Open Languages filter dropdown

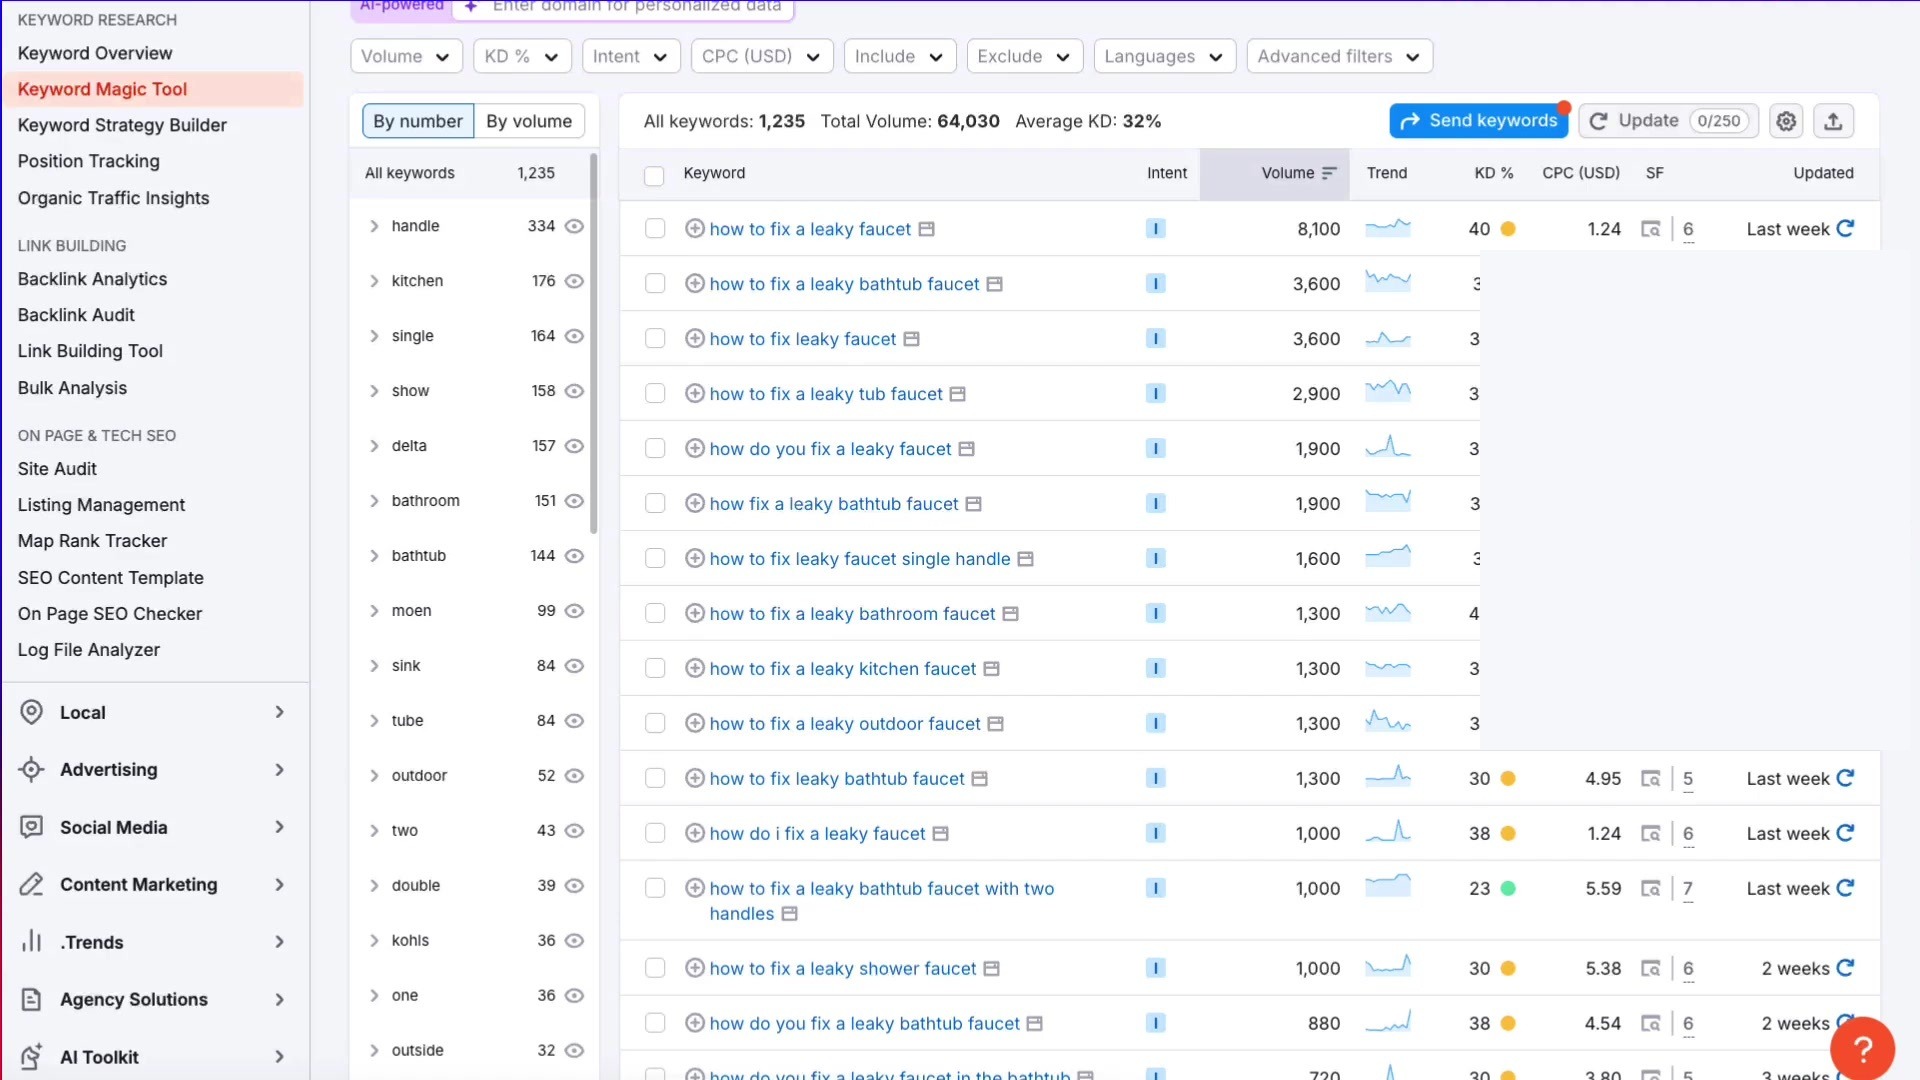coord(1164,56)
